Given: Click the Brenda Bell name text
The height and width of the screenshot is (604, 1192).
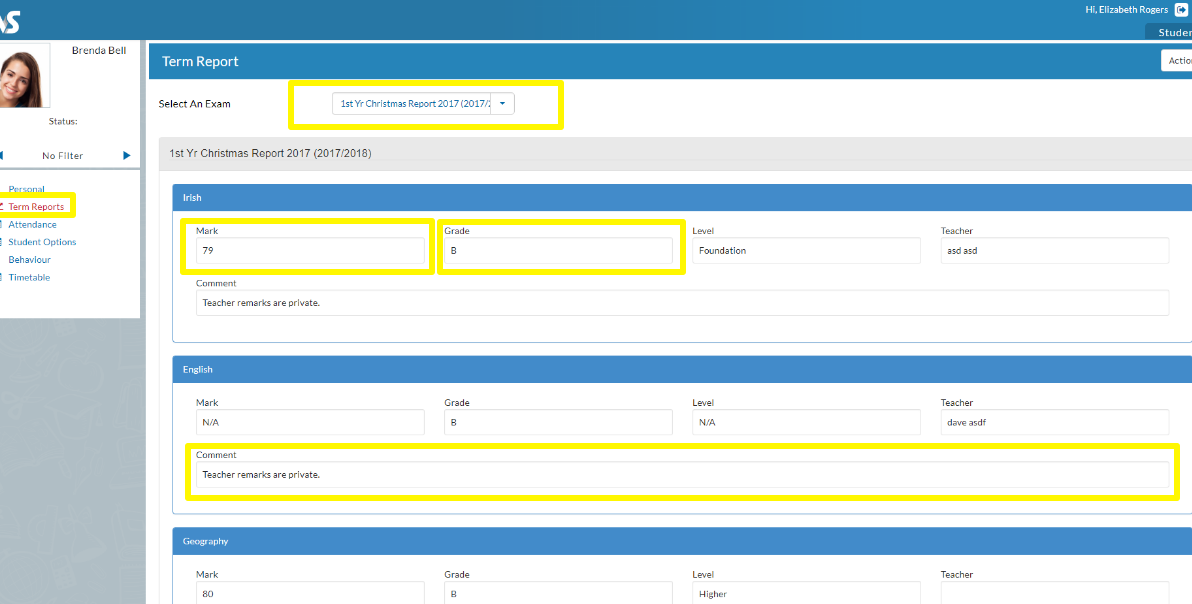Looking at the screenshot, I should [99, 50].
